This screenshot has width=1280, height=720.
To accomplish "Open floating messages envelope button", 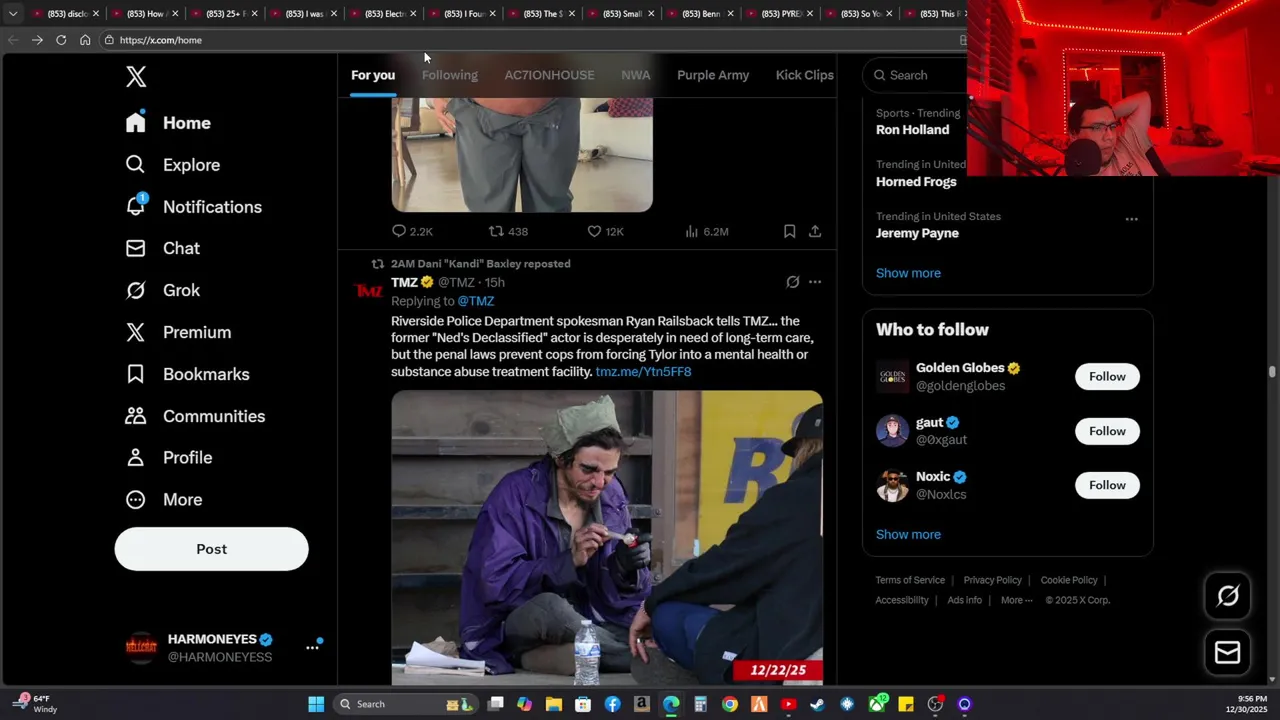I will (1227, 652).
